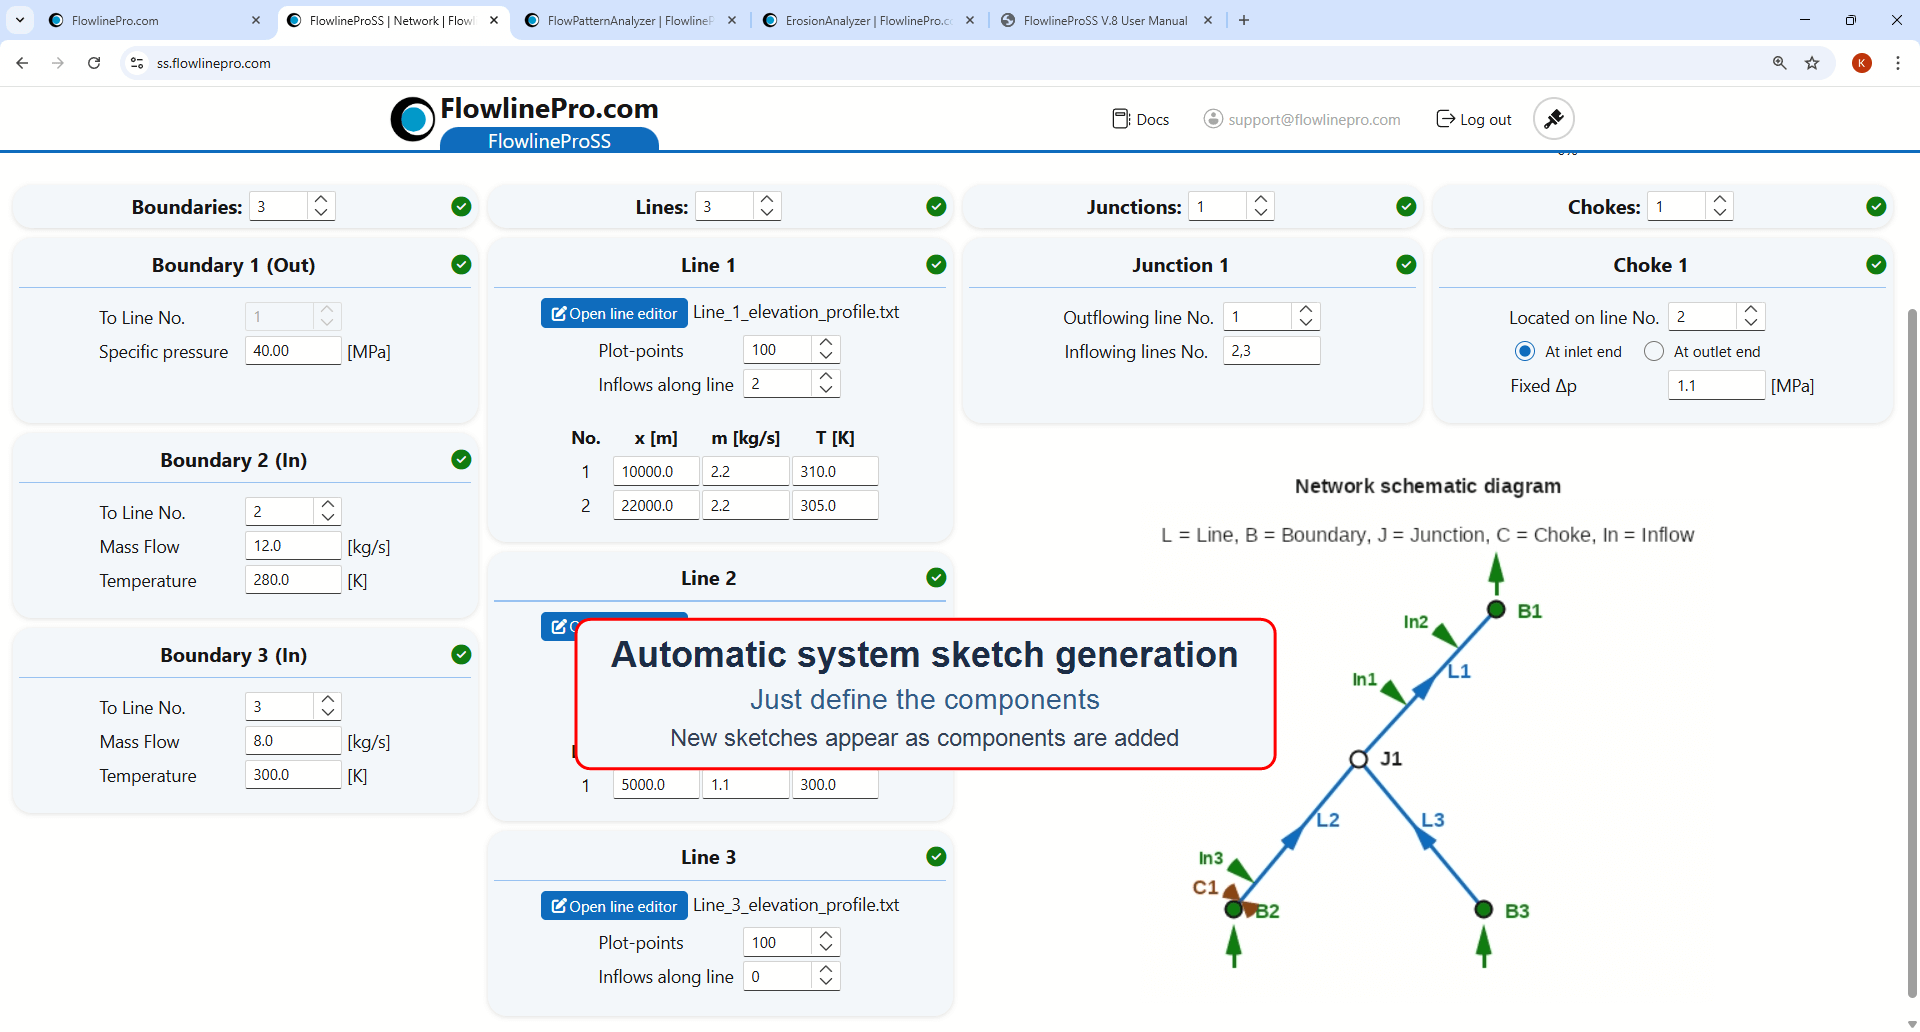
Task: Click the green check icon on Line 3 header
Action: (936, 856)
